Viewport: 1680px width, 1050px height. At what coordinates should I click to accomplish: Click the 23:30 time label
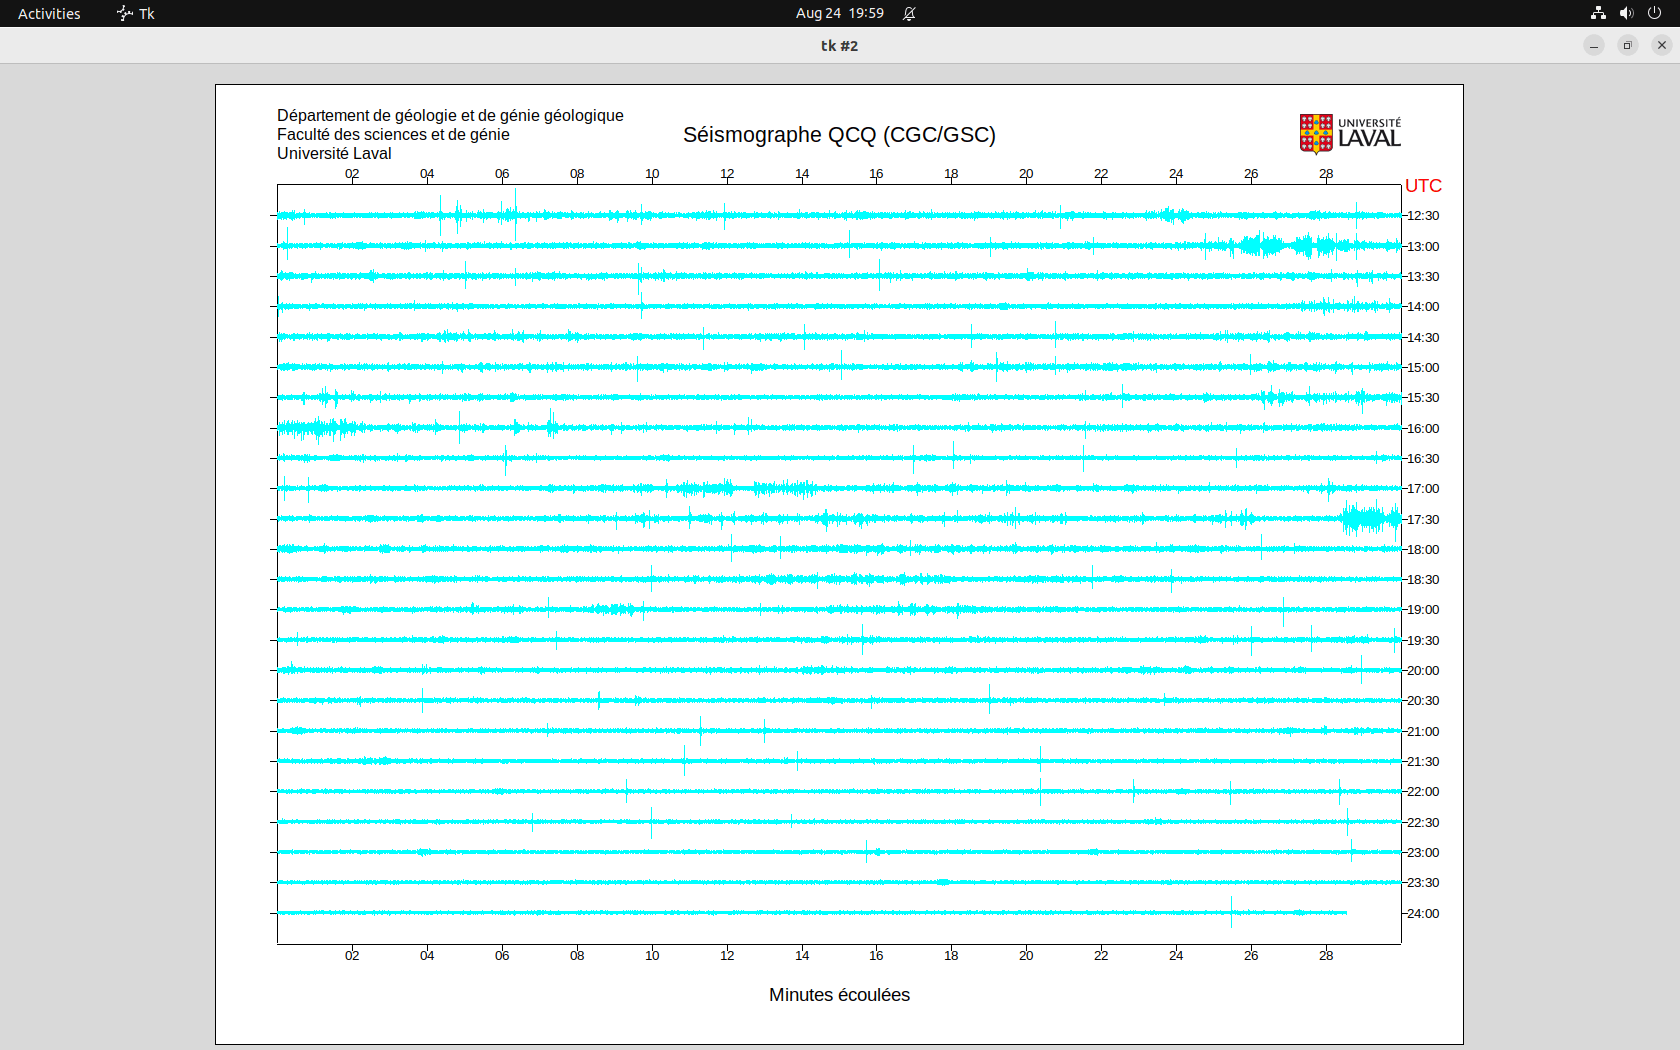pos(1423,883)
